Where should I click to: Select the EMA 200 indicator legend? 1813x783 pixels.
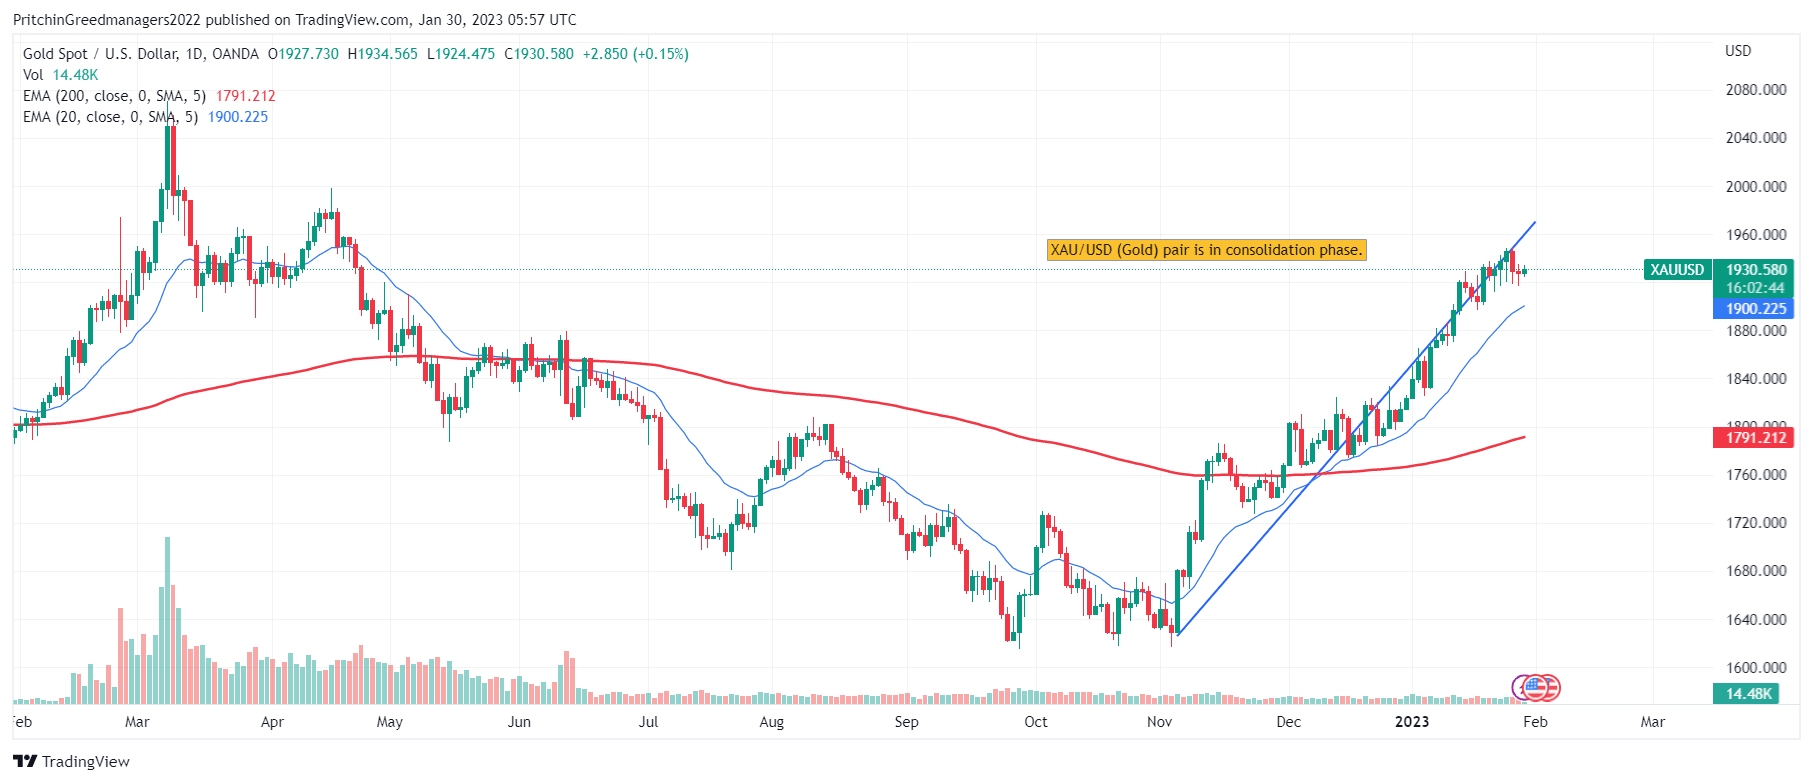[149, 96]
